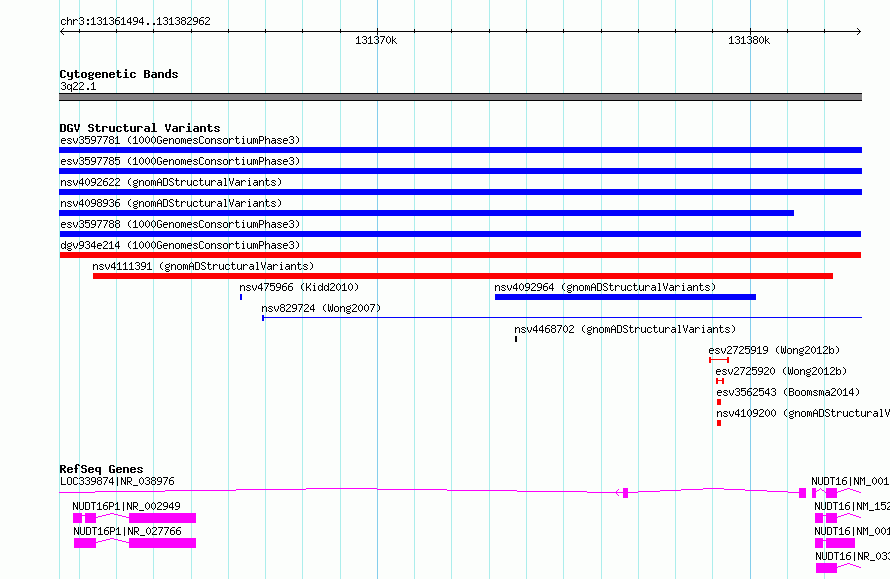Click the nsv4098936 gnomAD variant label
Viewport: 890px width, 579px height.
[171, 203]
